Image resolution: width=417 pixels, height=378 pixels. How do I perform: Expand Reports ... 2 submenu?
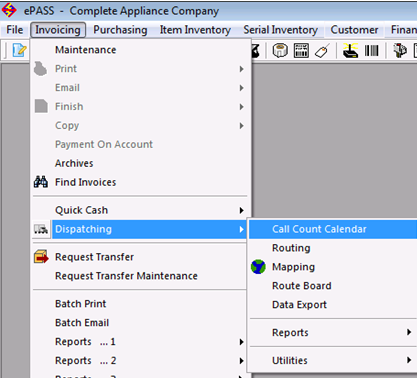(242, 361)
